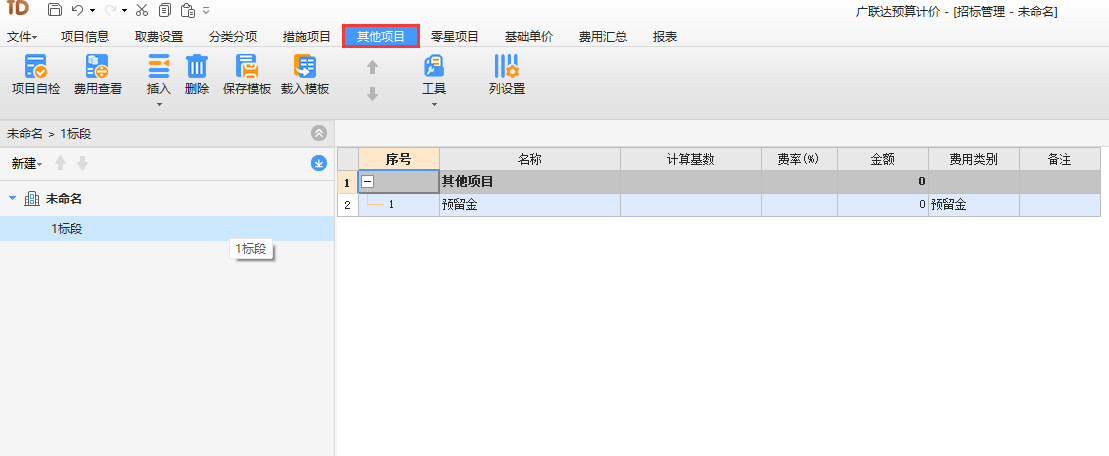Click the Undo arrow icon
The image size is (1109, 456).
[x=78, y=10]
